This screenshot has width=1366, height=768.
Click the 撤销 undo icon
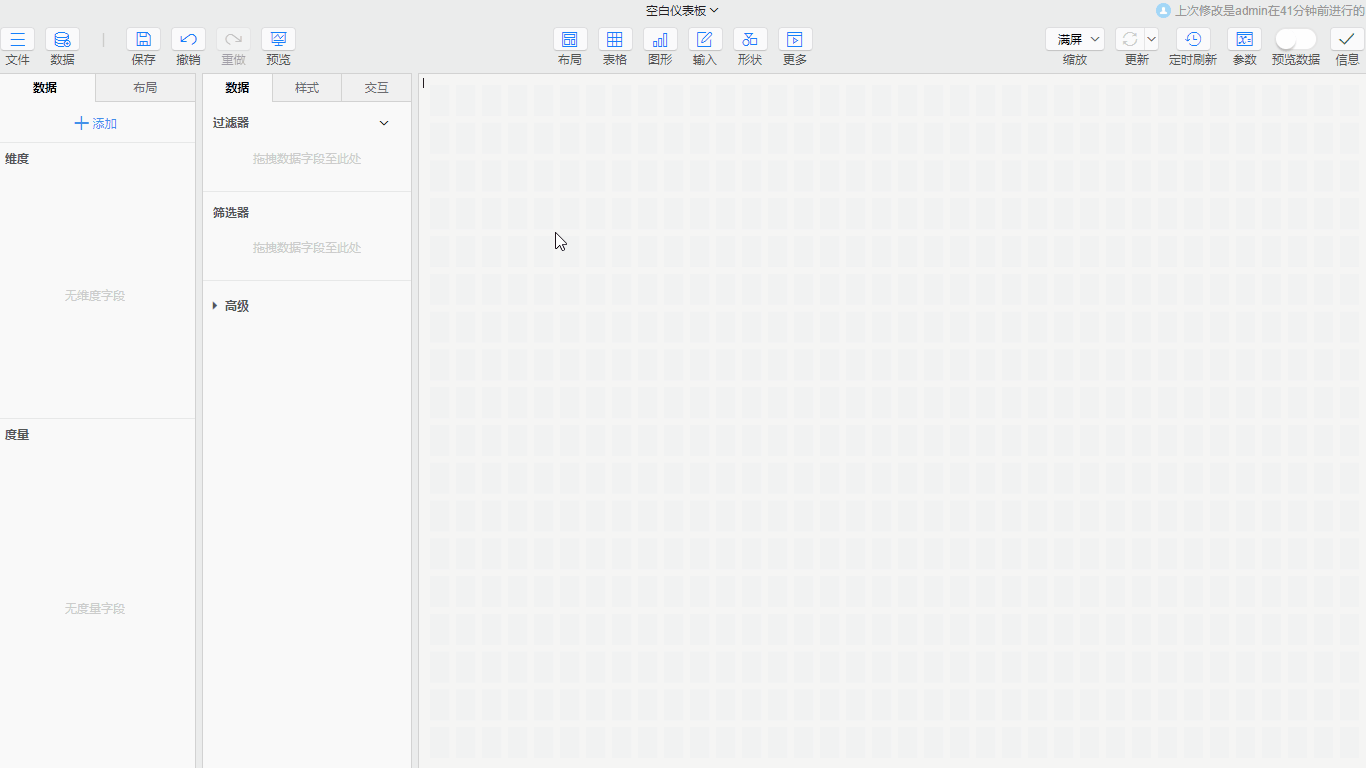pos(188,40)
